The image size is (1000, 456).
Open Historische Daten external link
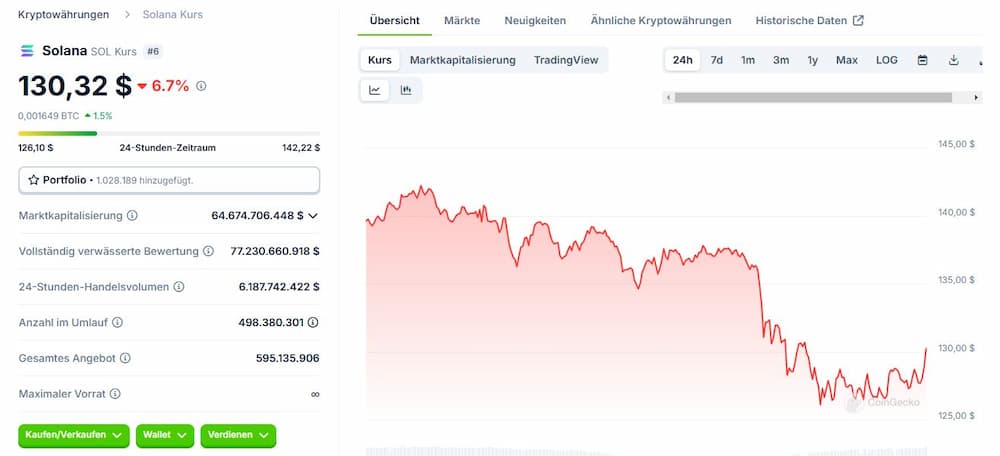810,20
